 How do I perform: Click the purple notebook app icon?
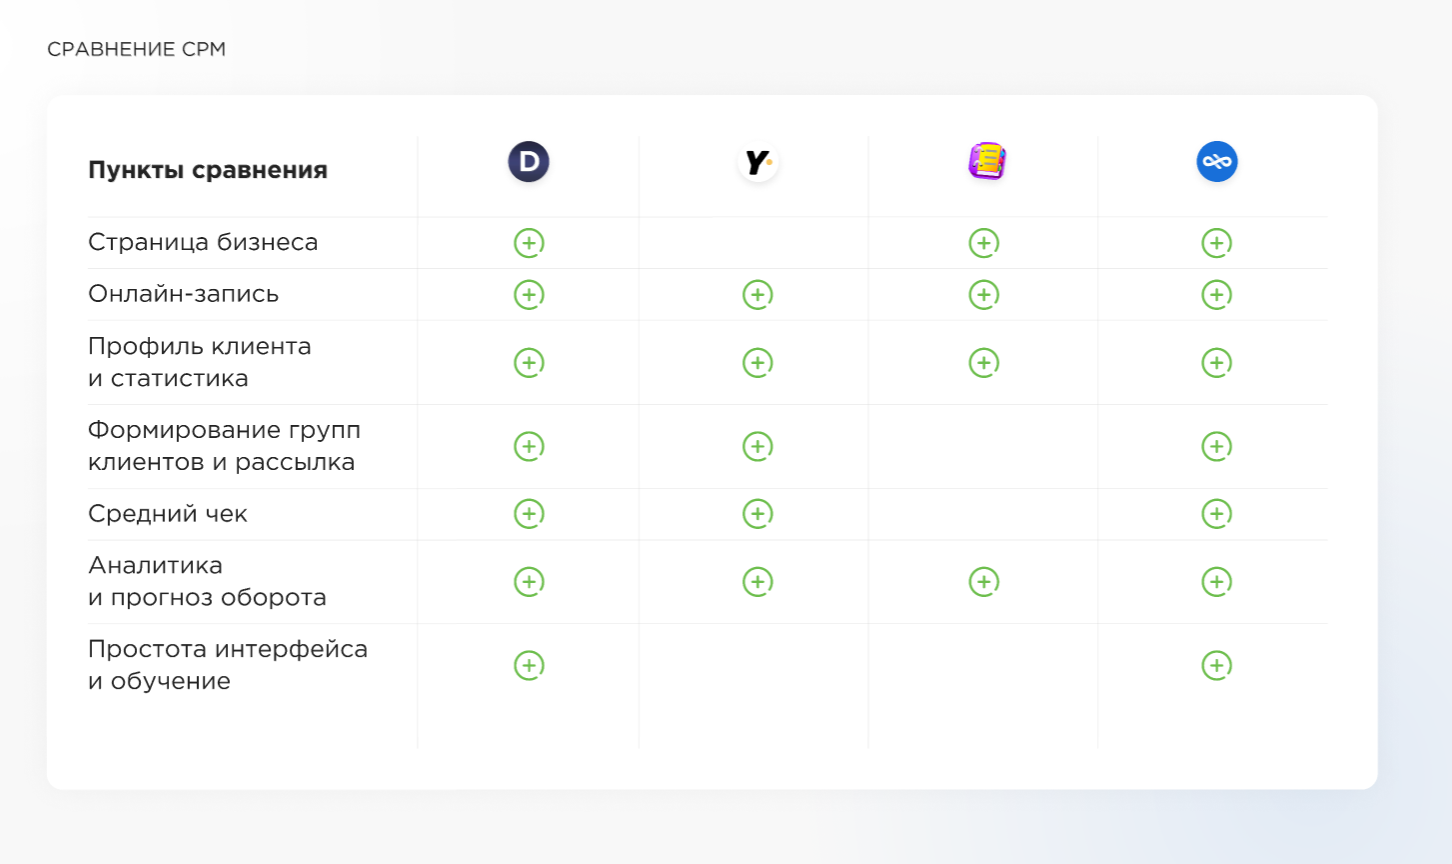click(x=986, y=161)
